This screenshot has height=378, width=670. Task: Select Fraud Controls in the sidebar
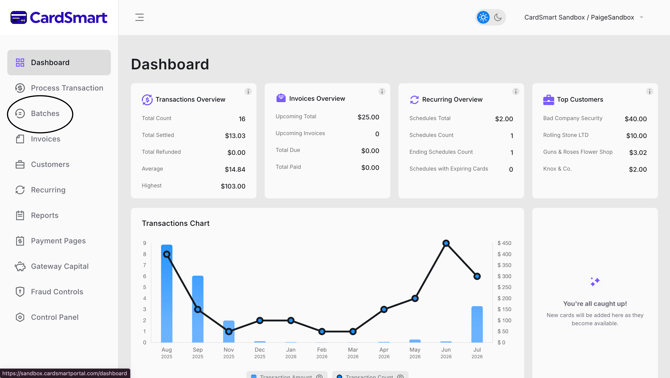click(59, 292)
